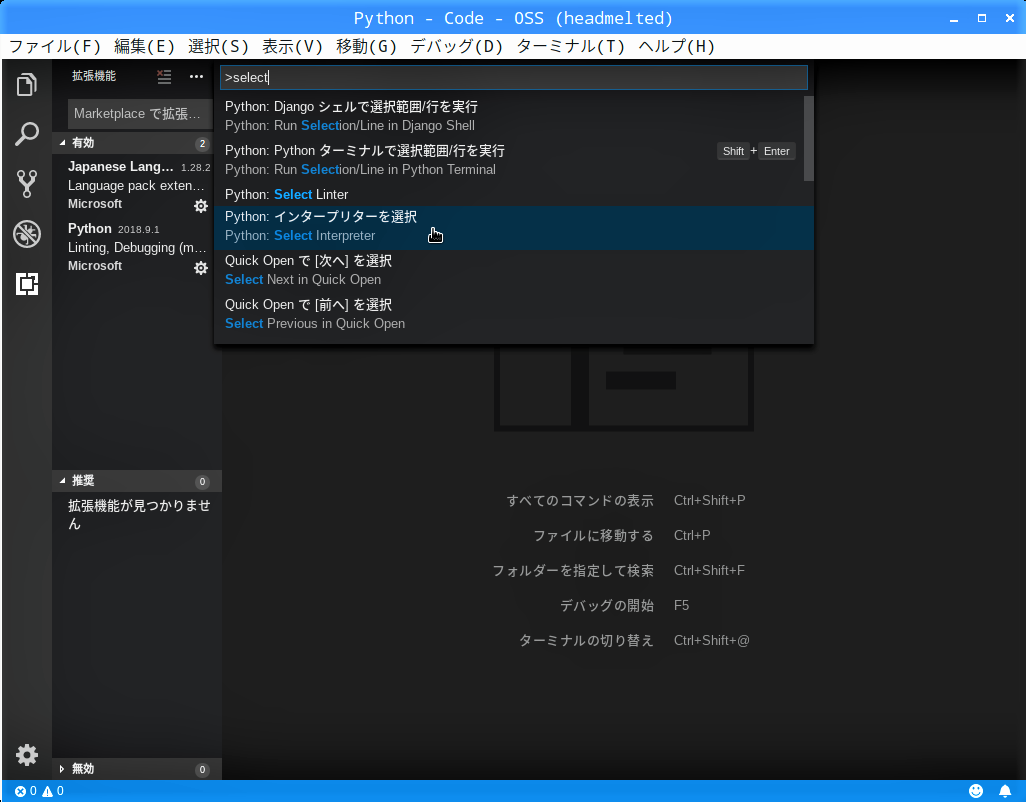Click the デバッグの開始 hint text

click(x=607, y=606)
